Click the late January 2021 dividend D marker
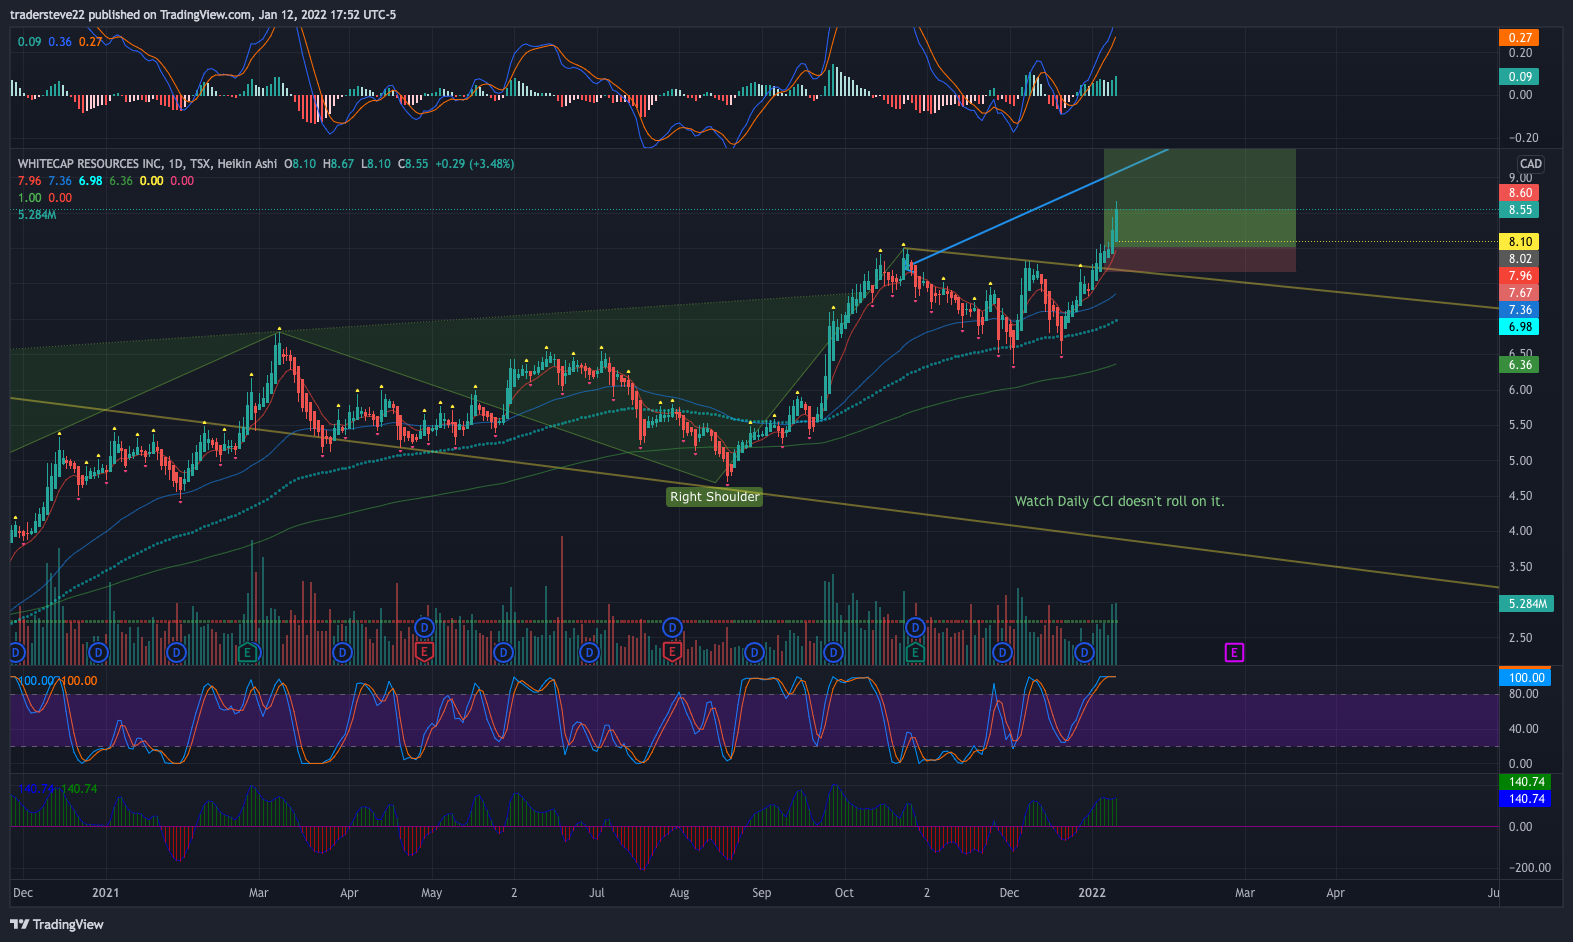Viewport: 1573px width, 942px height. pos(176,653)
